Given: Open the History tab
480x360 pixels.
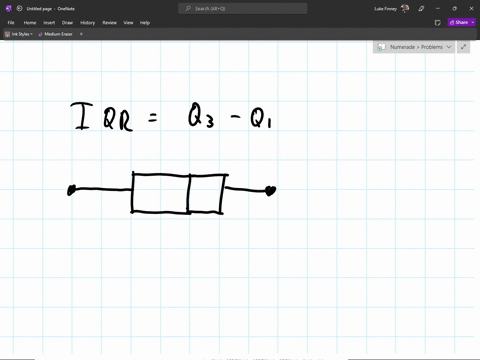Looking at the screenshot, I should click(x=88, y=23).
